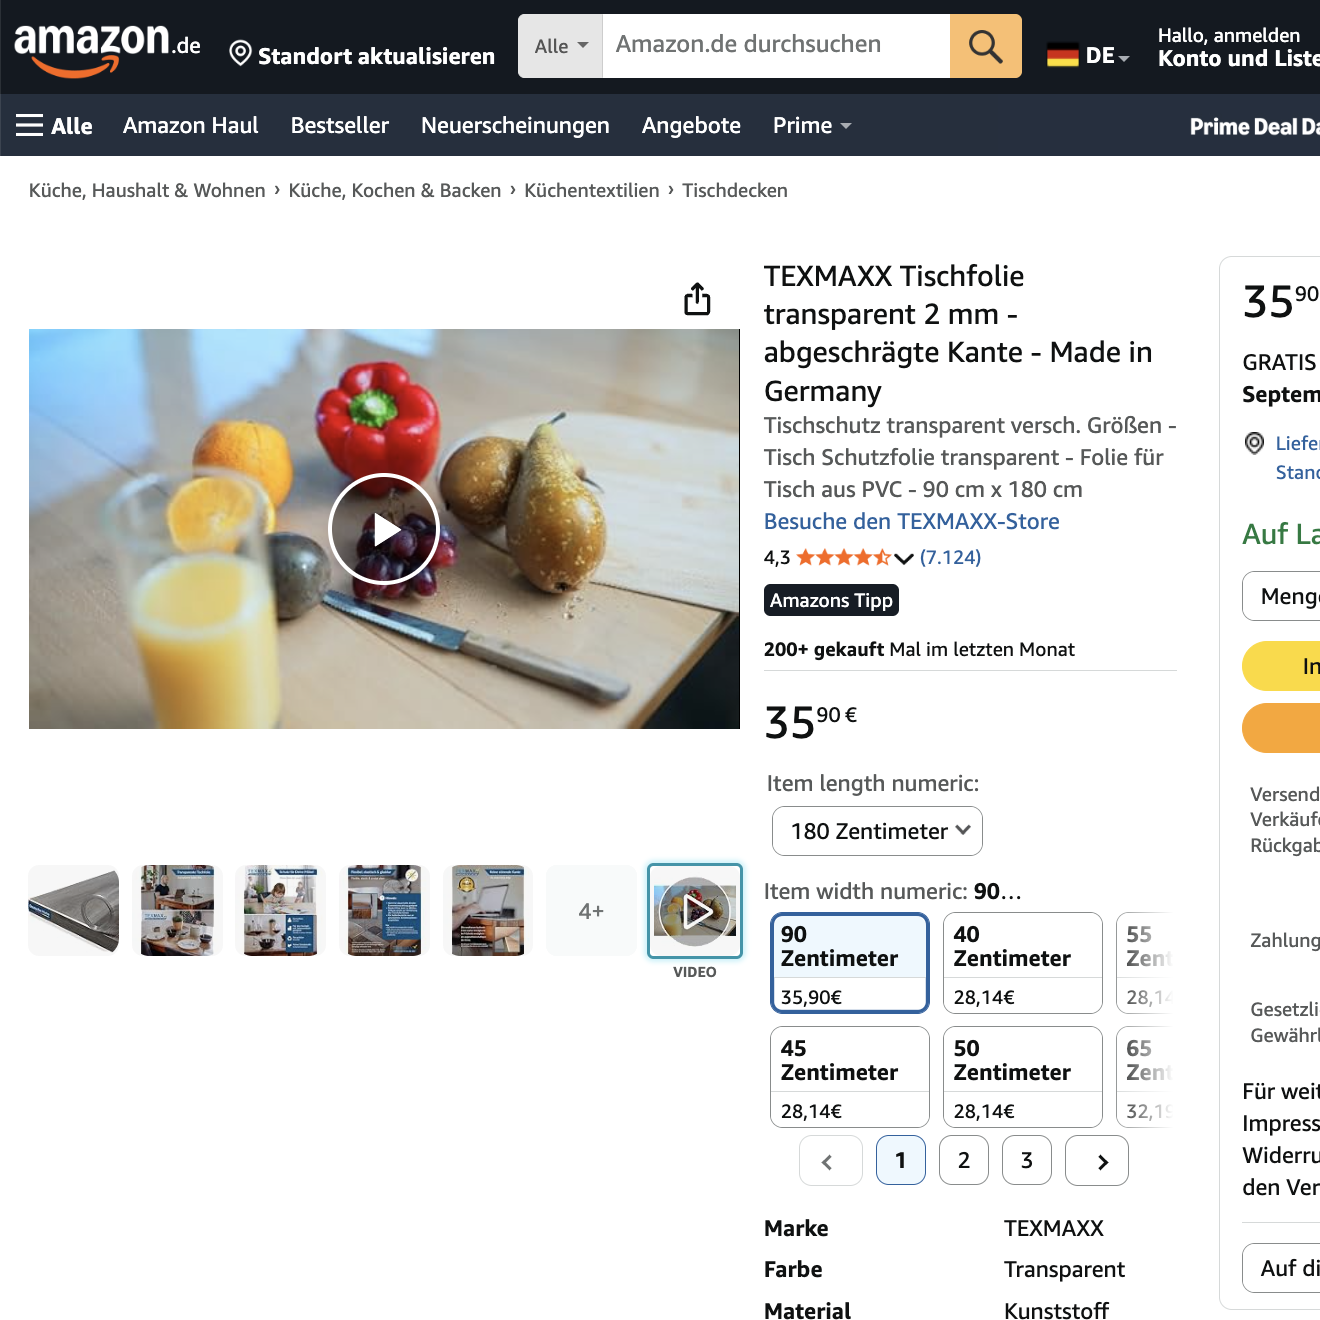Open the Angebote navigation item

point(691,125)
